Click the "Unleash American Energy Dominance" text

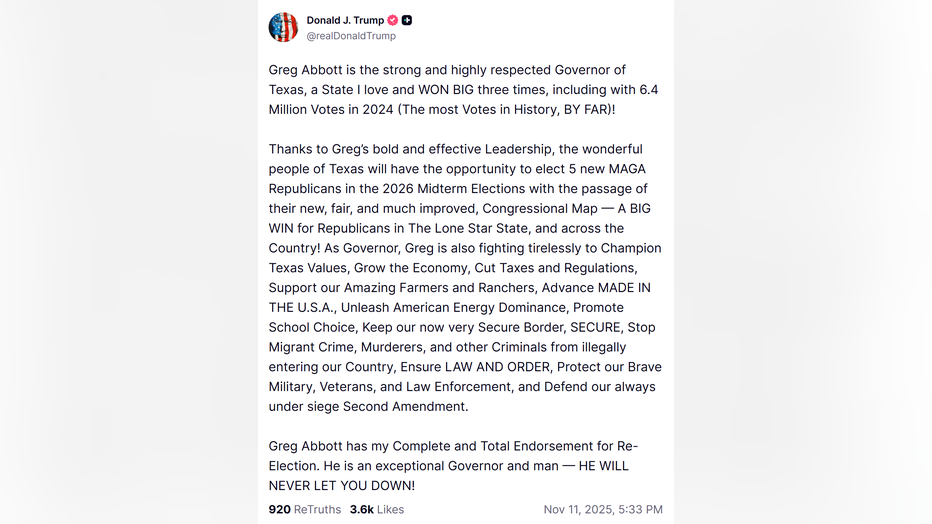(x=455, y=307)
